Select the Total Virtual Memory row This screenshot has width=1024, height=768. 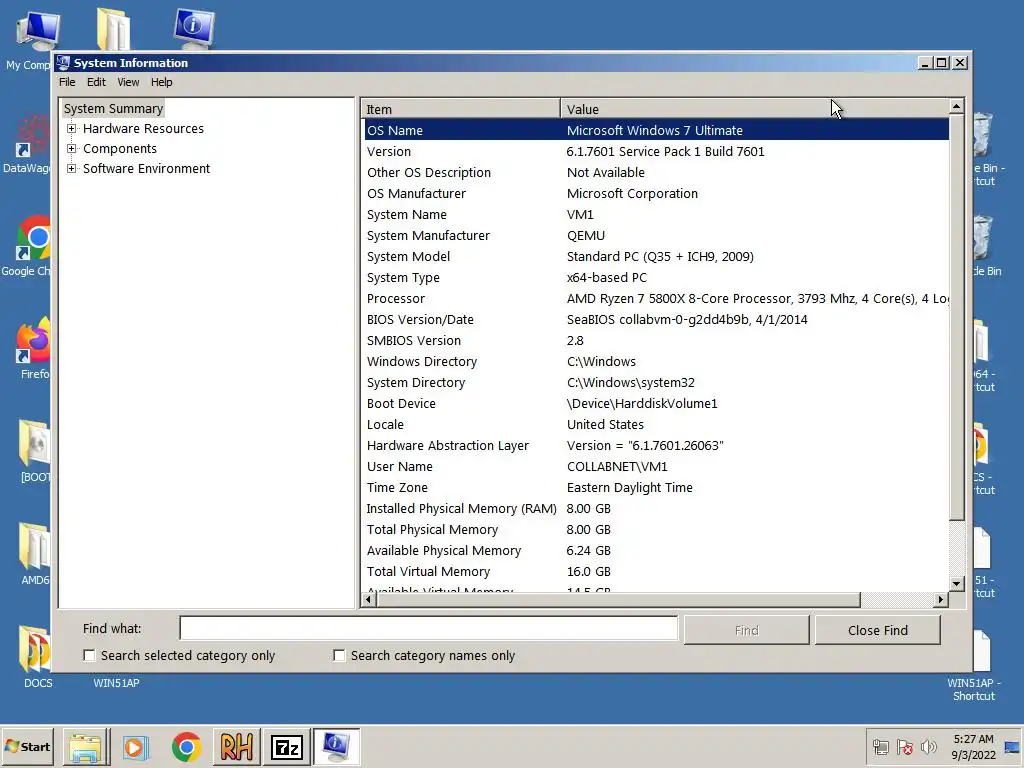[656, 571]
